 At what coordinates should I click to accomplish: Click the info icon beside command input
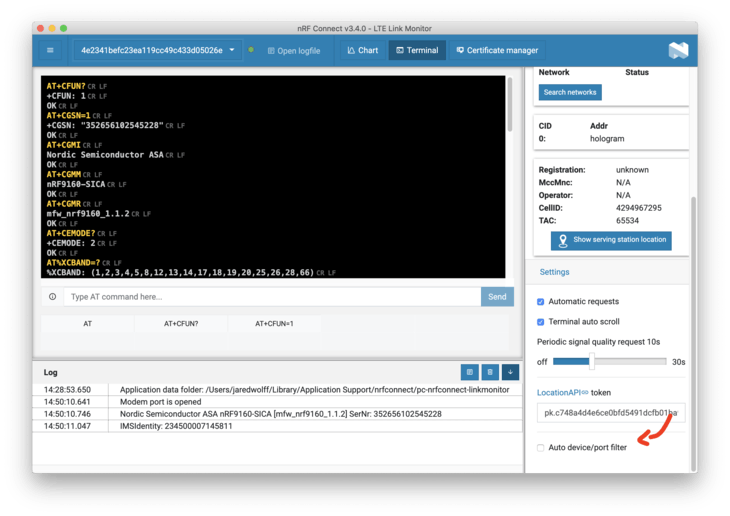tap(53, 297)
